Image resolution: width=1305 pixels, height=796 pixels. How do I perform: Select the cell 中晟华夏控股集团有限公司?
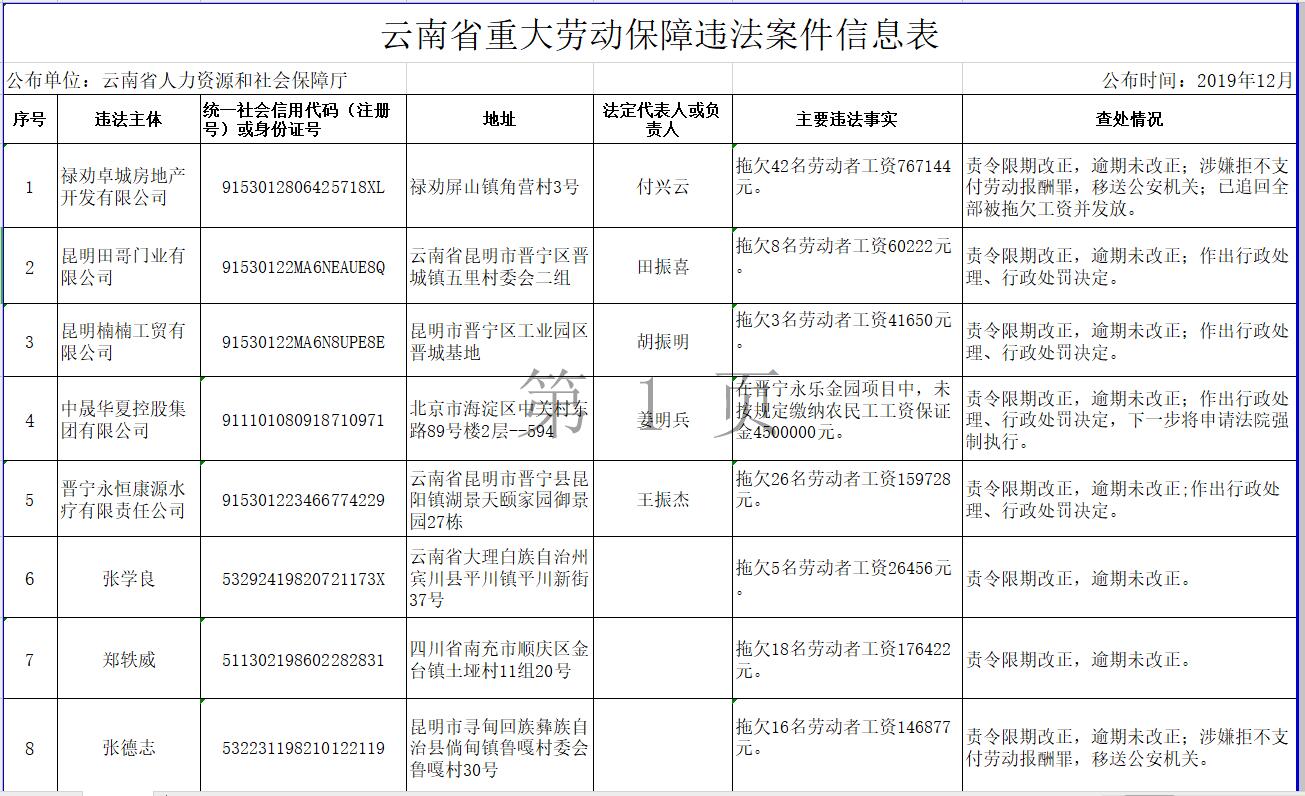point(128,420)
